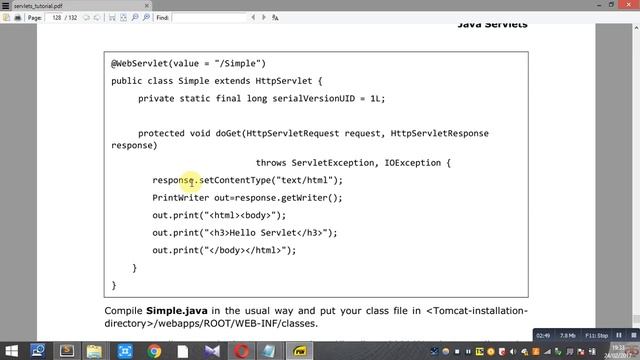Click the scroll up arrow of the document scrollbar
This screenshot has height=360, width=640.
[636, 27]
